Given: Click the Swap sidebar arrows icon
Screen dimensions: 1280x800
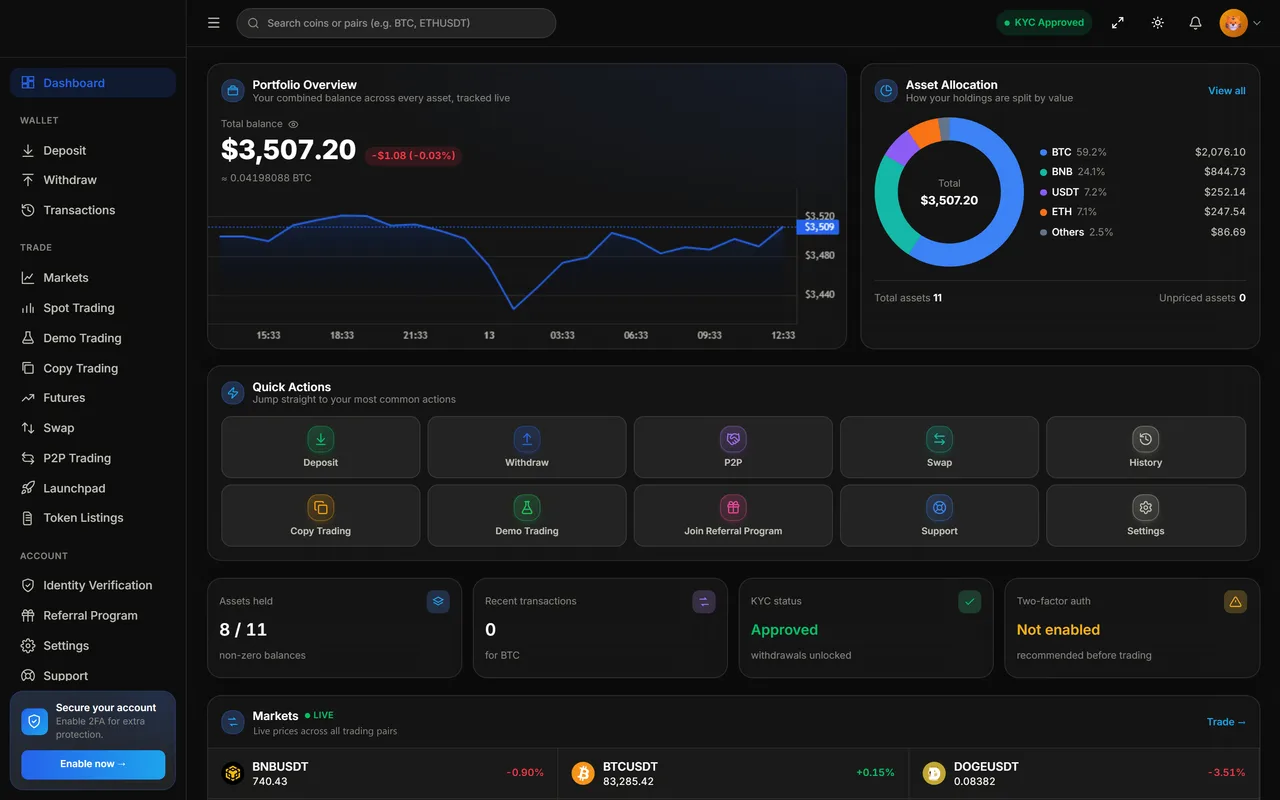Looking at the screenshot, I should (x=28, y=428).
